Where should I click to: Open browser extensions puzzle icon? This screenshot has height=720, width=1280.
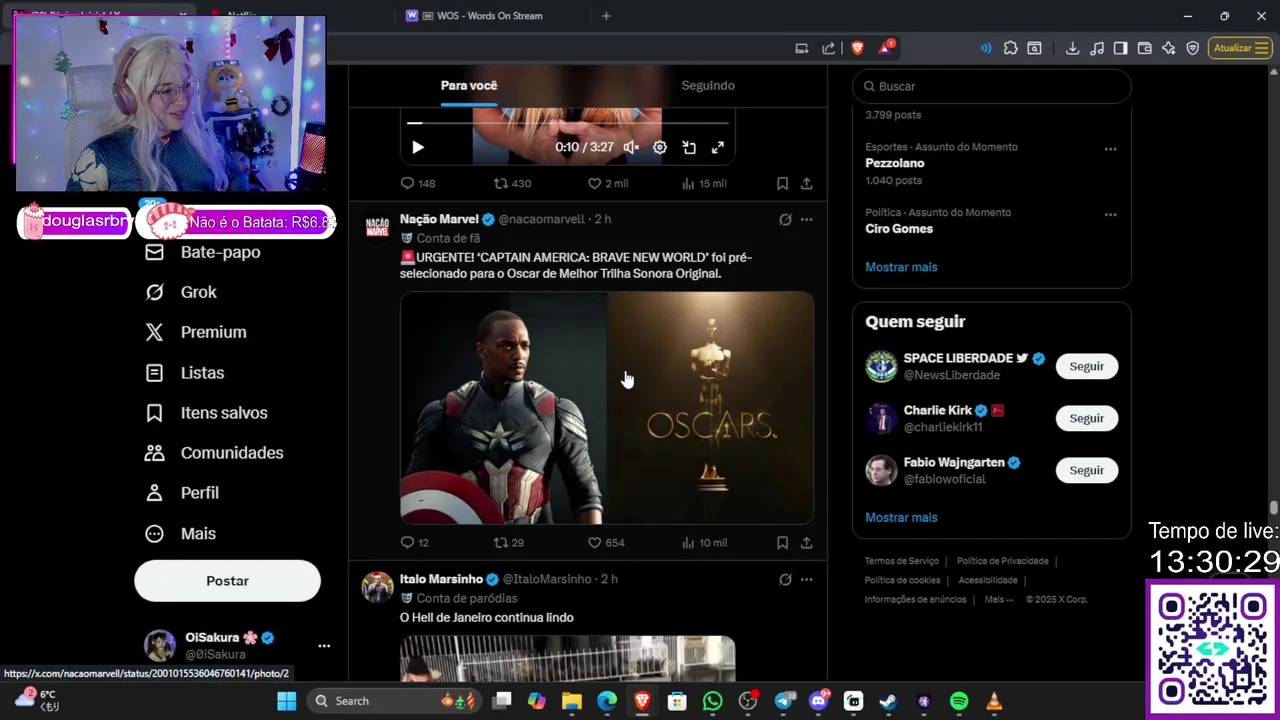[x=1010, y=48]
